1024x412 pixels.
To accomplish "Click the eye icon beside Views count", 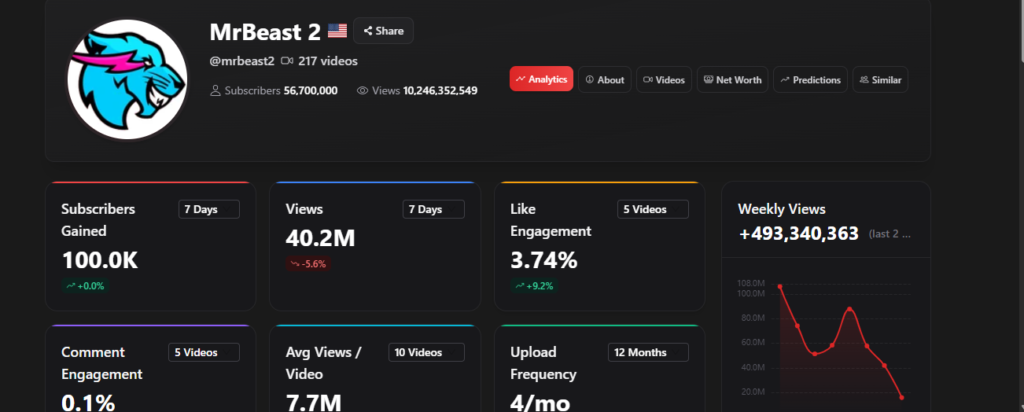I will click(x=362, y=91).
